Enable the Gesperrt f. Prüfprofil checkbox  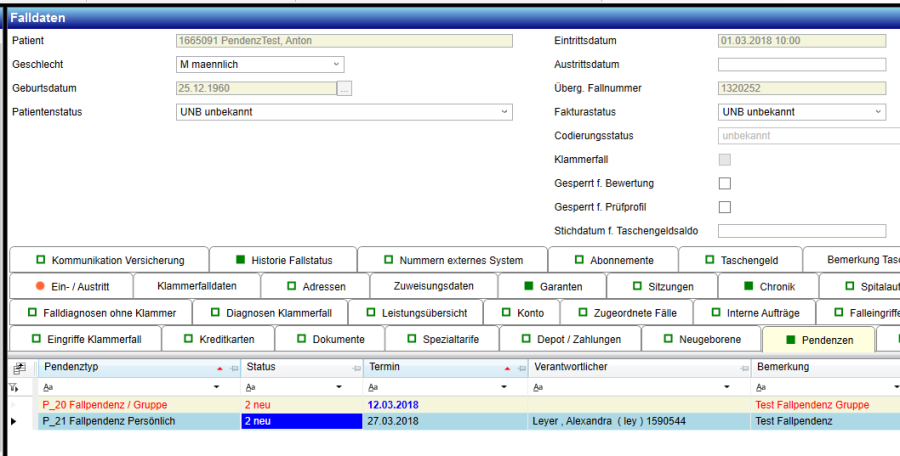(725, 207)
